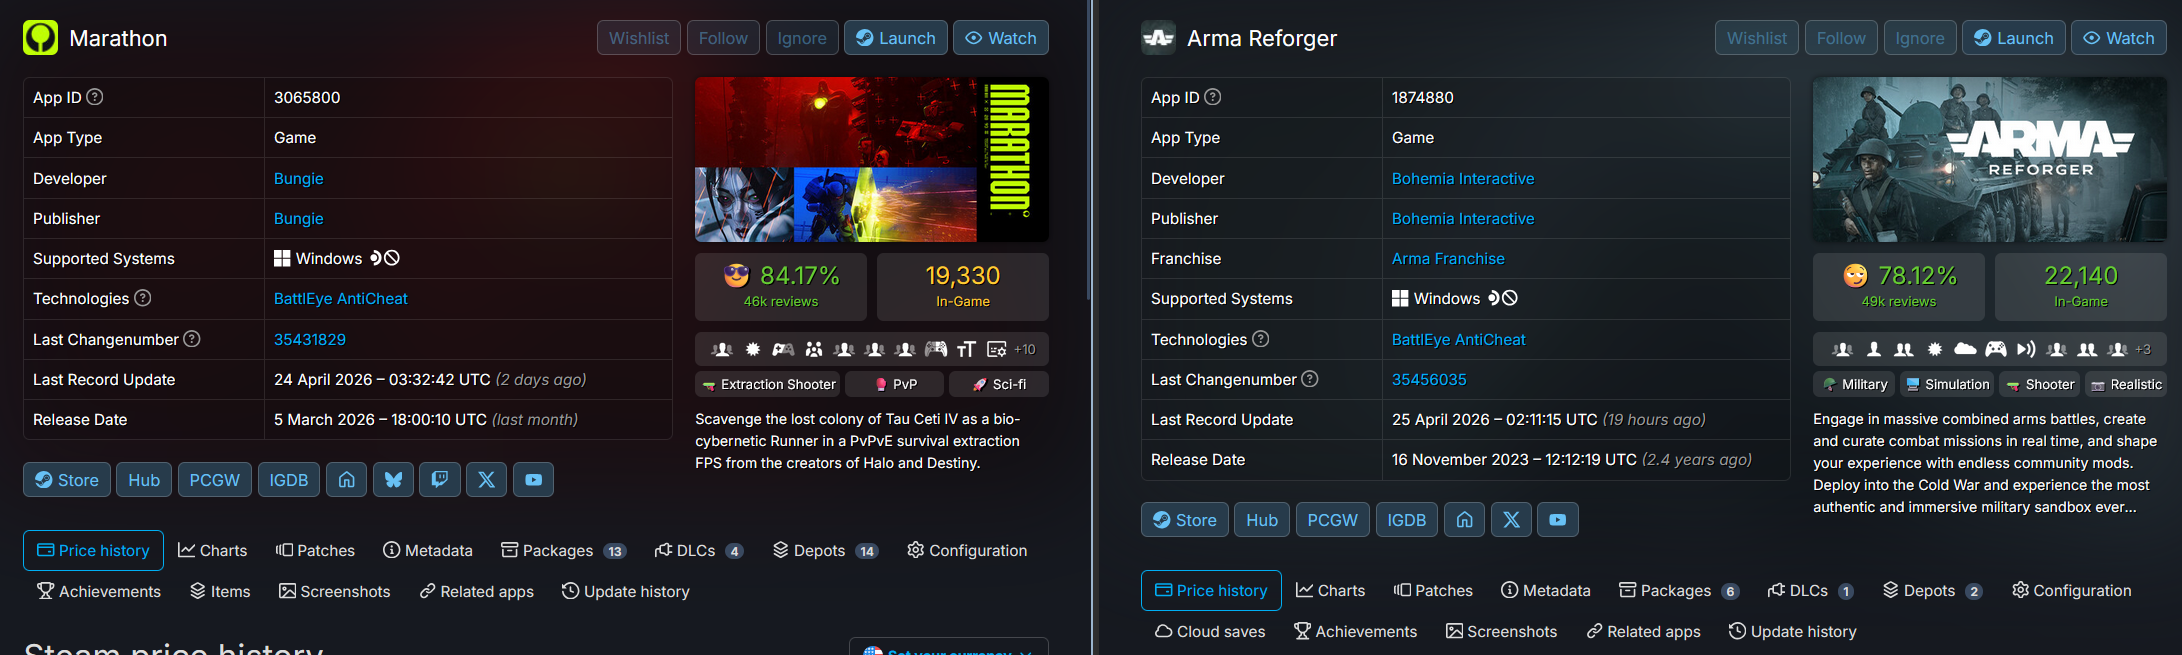Open Arma Reforger's homepage house icon
The width and height of the screenshot is (2182, 655).
pos(1464,520)
